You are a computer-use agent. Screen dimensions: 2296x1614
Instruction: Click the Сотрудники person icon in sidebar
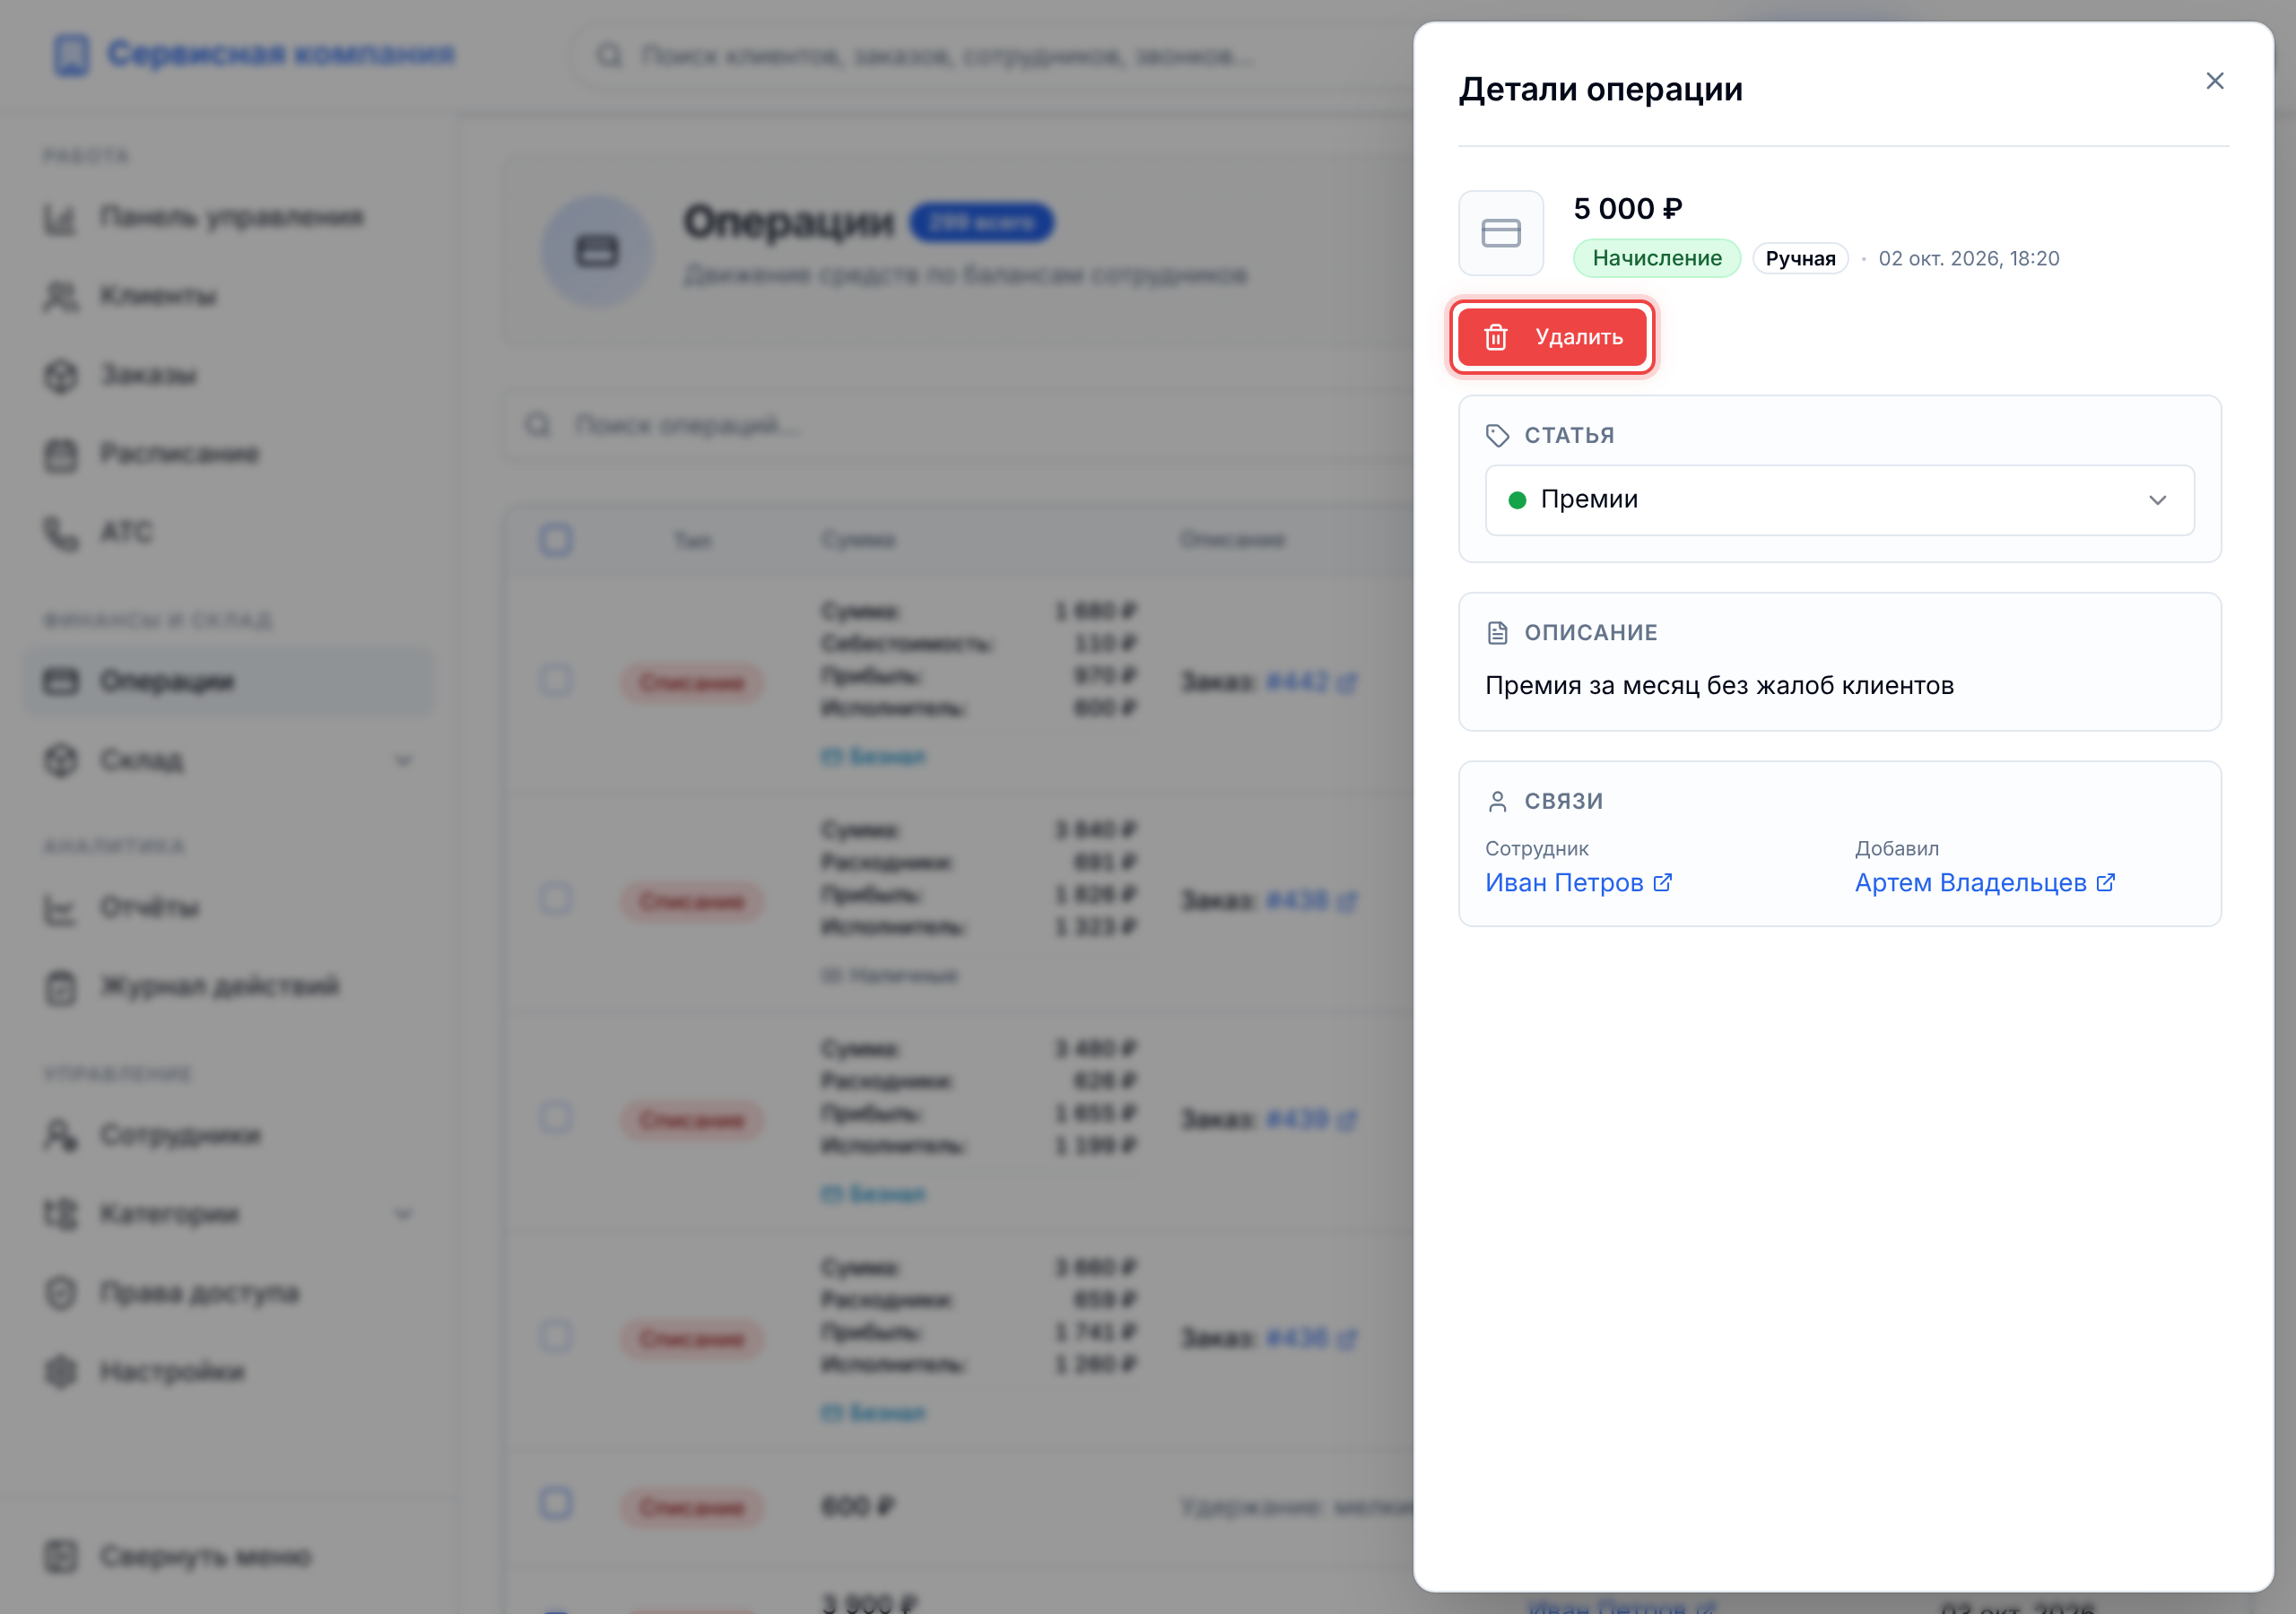pos(61,1135)
